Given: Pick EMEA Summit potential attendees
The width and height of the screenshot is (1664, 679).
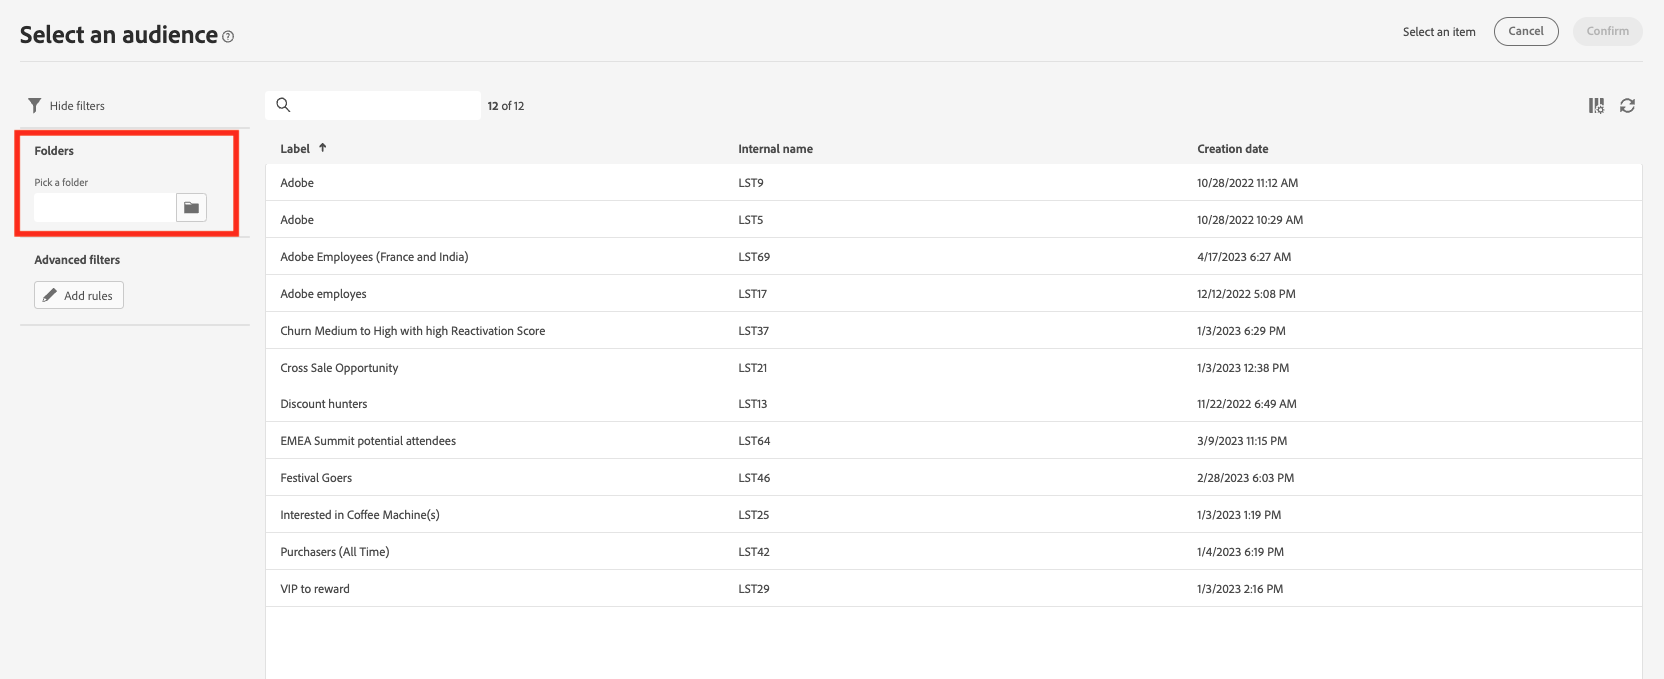Looking at the screenshot, I should [368, 441].
